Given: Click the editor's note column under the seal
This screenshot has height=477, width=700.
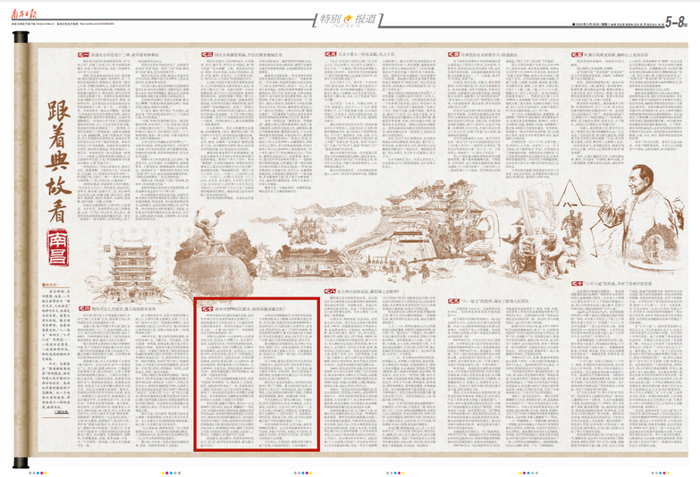Looking at the screenshot, I should pos(56,351).
